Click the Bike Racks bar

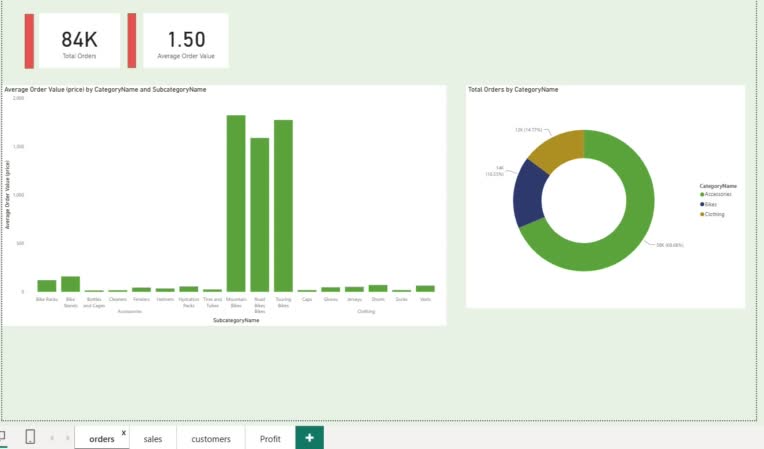47,286
